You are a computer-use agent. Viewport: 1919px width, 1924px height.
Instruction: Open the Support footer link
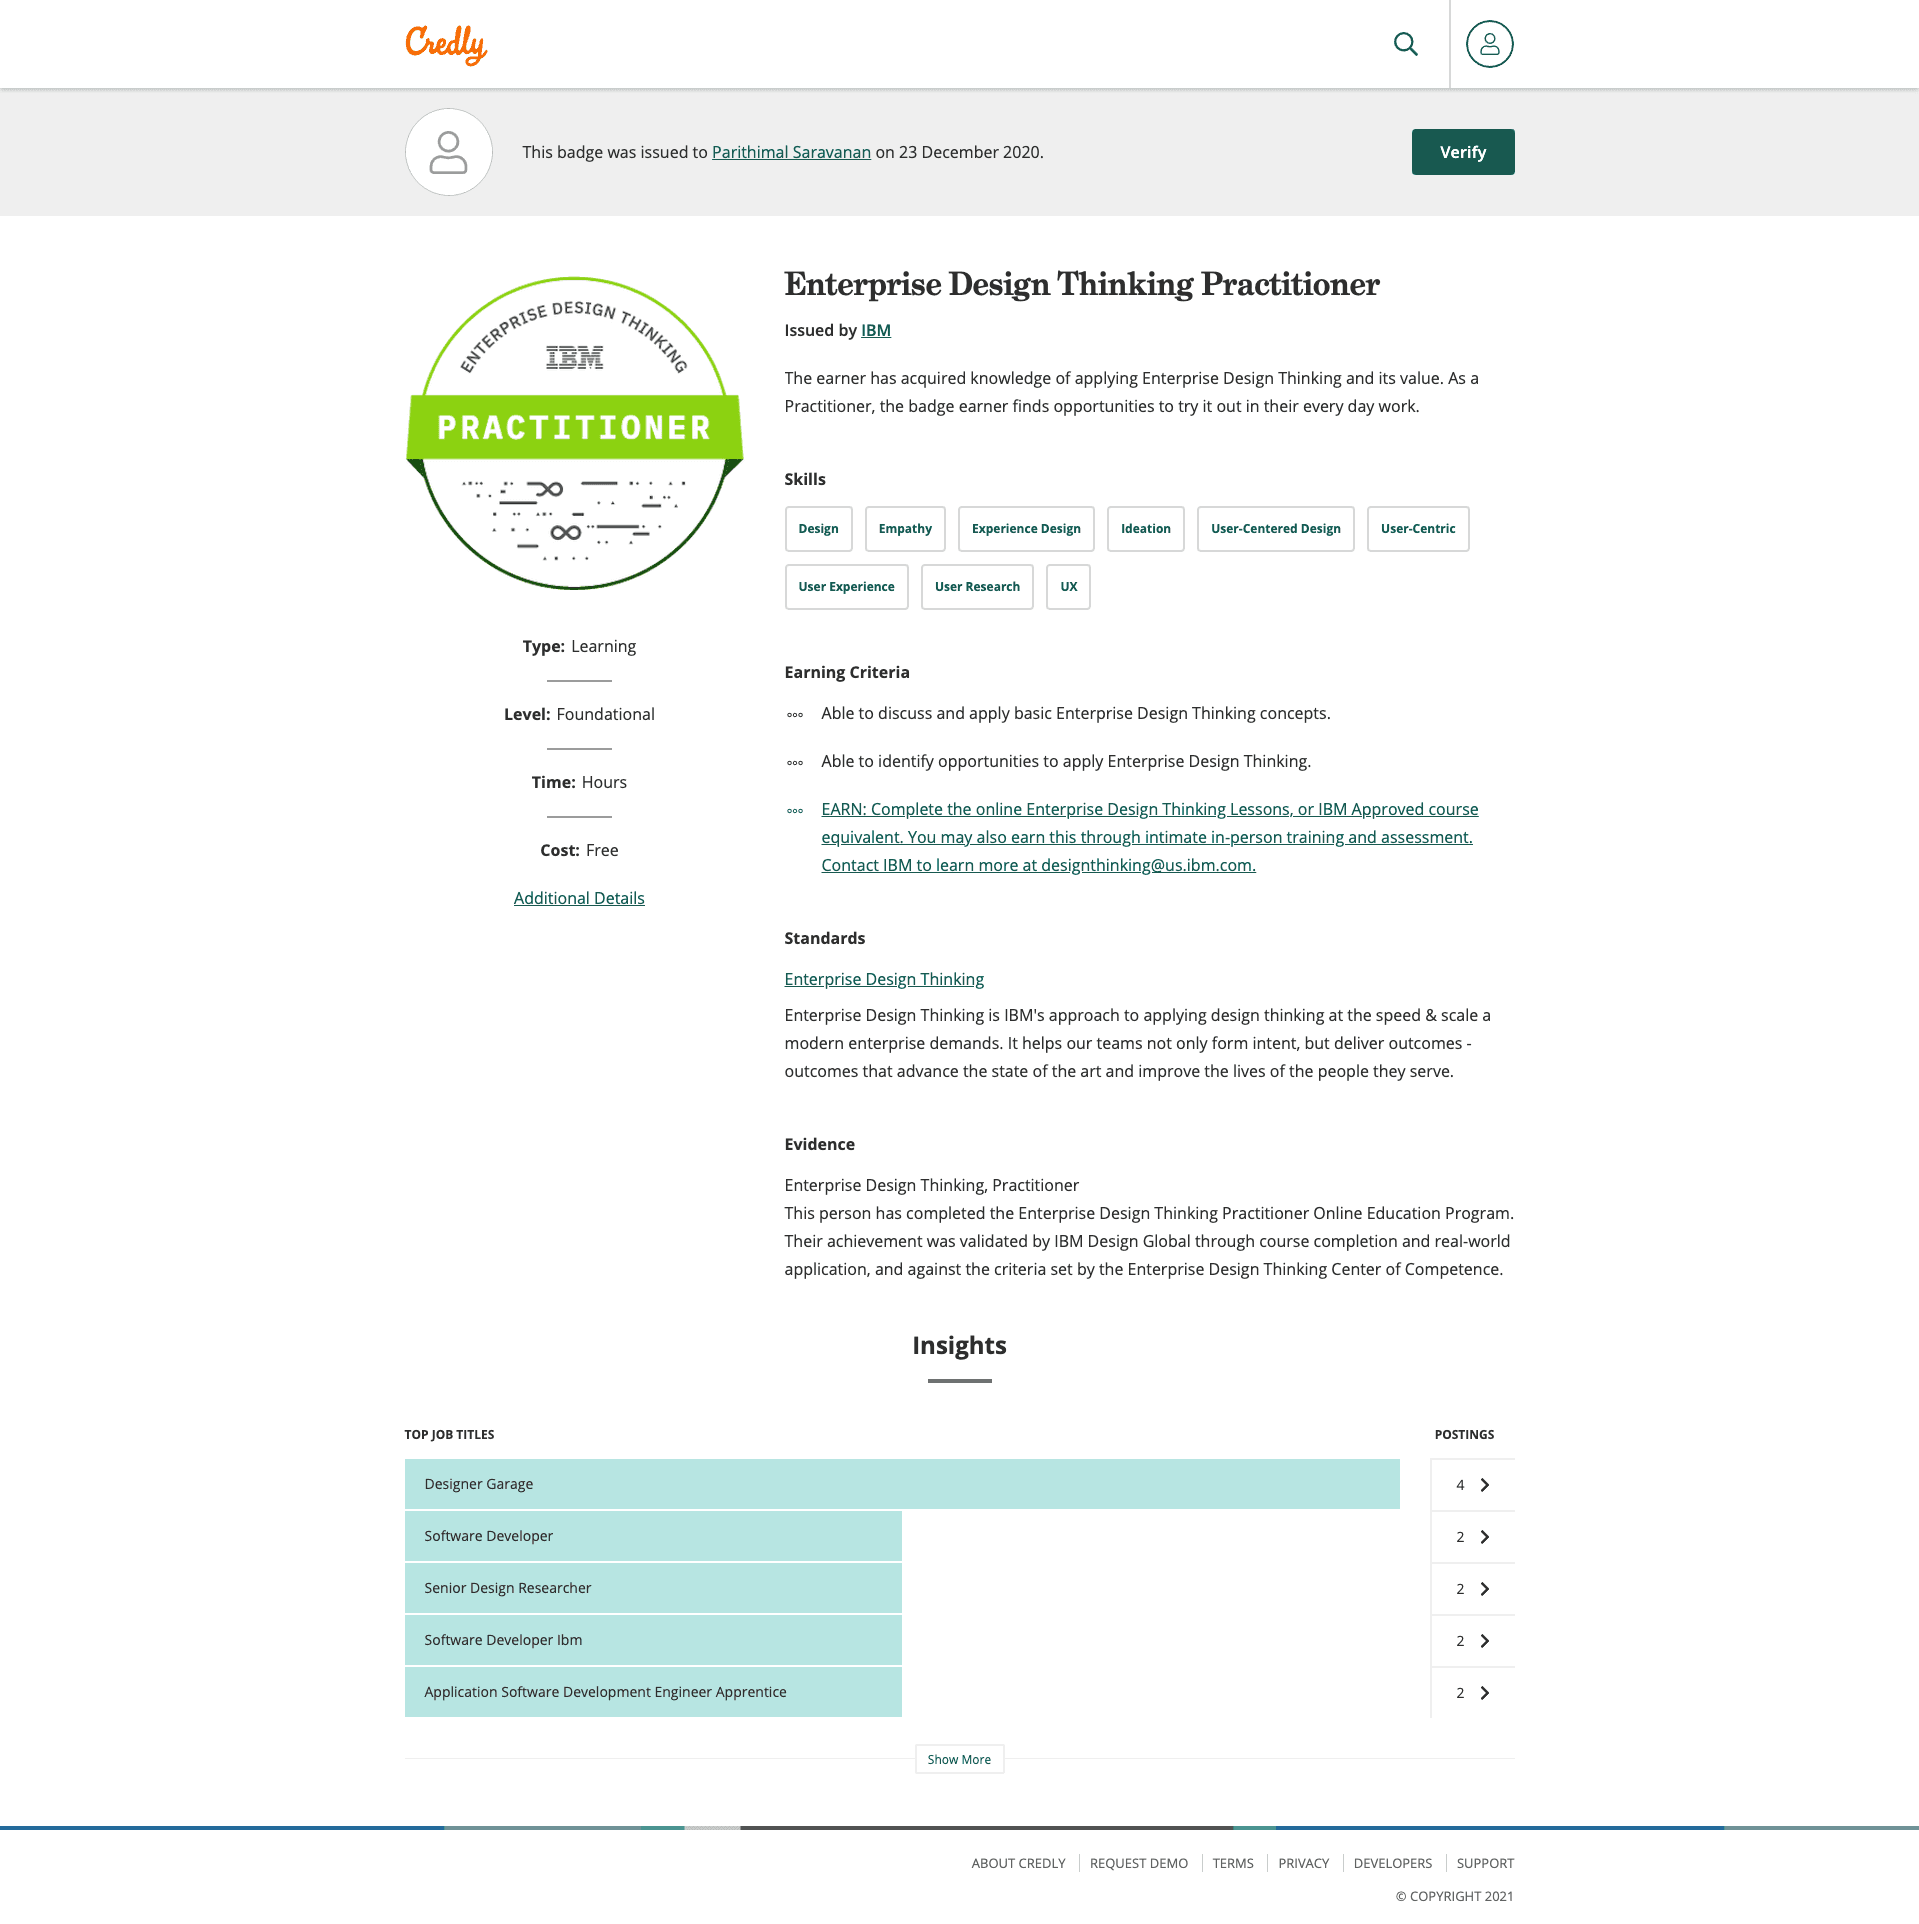1485,1863
